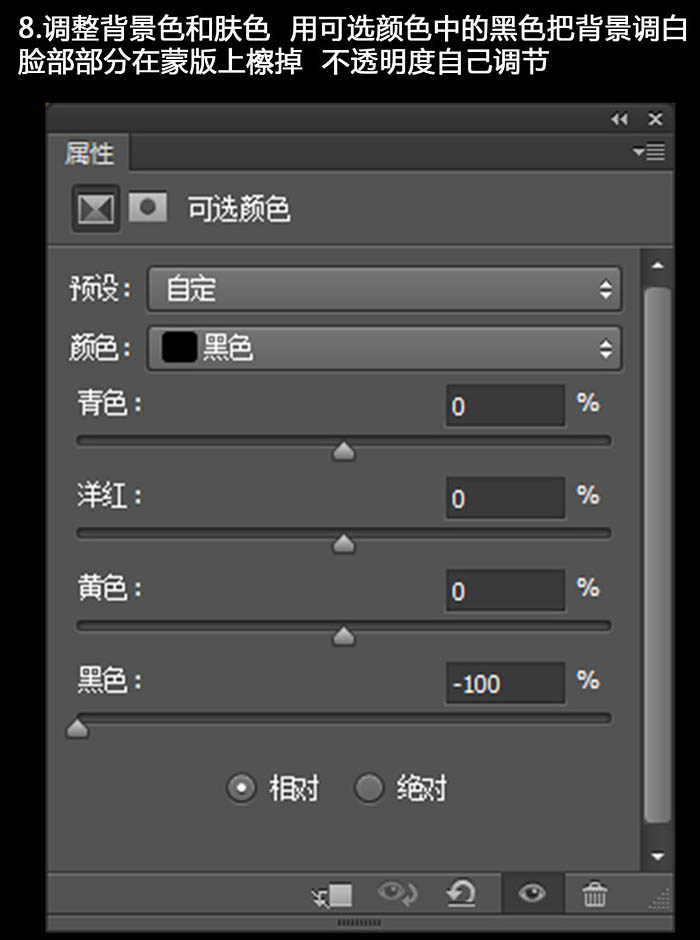The width and height of the screenshot is (700, 940).
Task: Click the black color swatch in 颜色 dropdown
Action: click(179, 348)
